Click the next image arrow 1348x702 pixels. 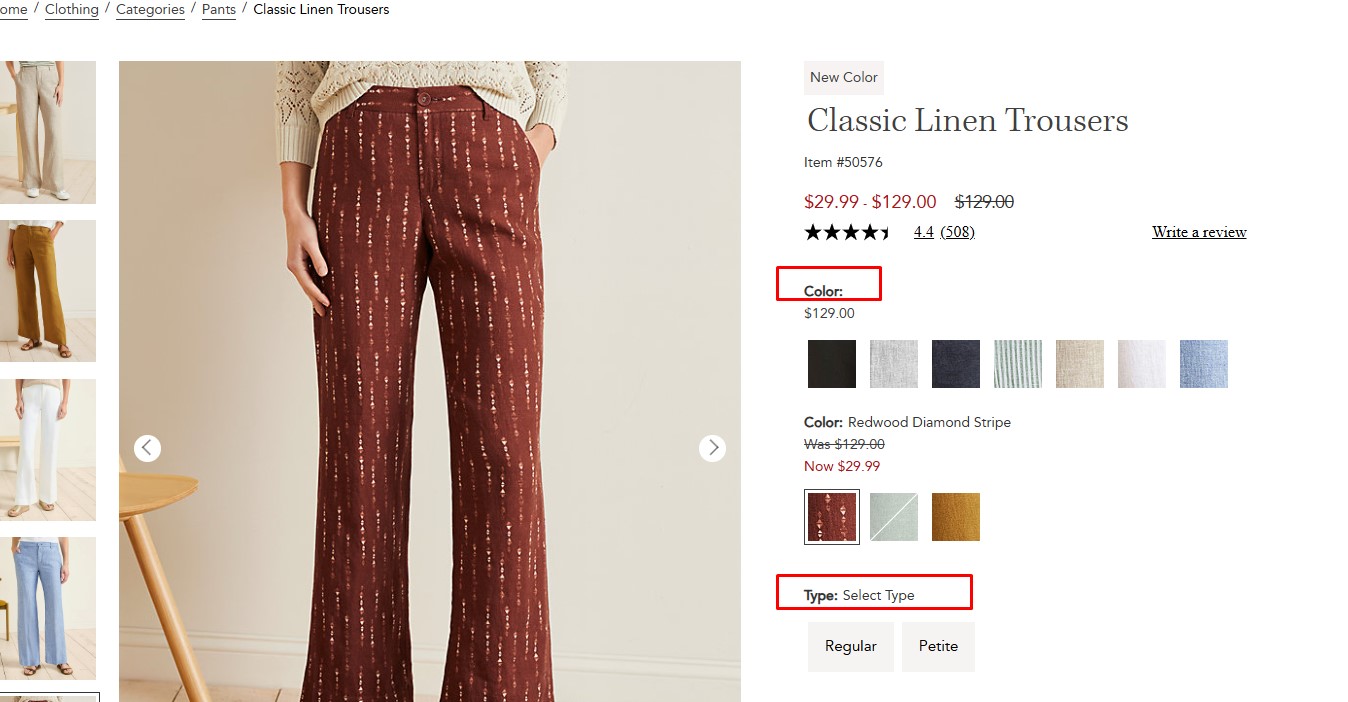click(x=712, y=448)
